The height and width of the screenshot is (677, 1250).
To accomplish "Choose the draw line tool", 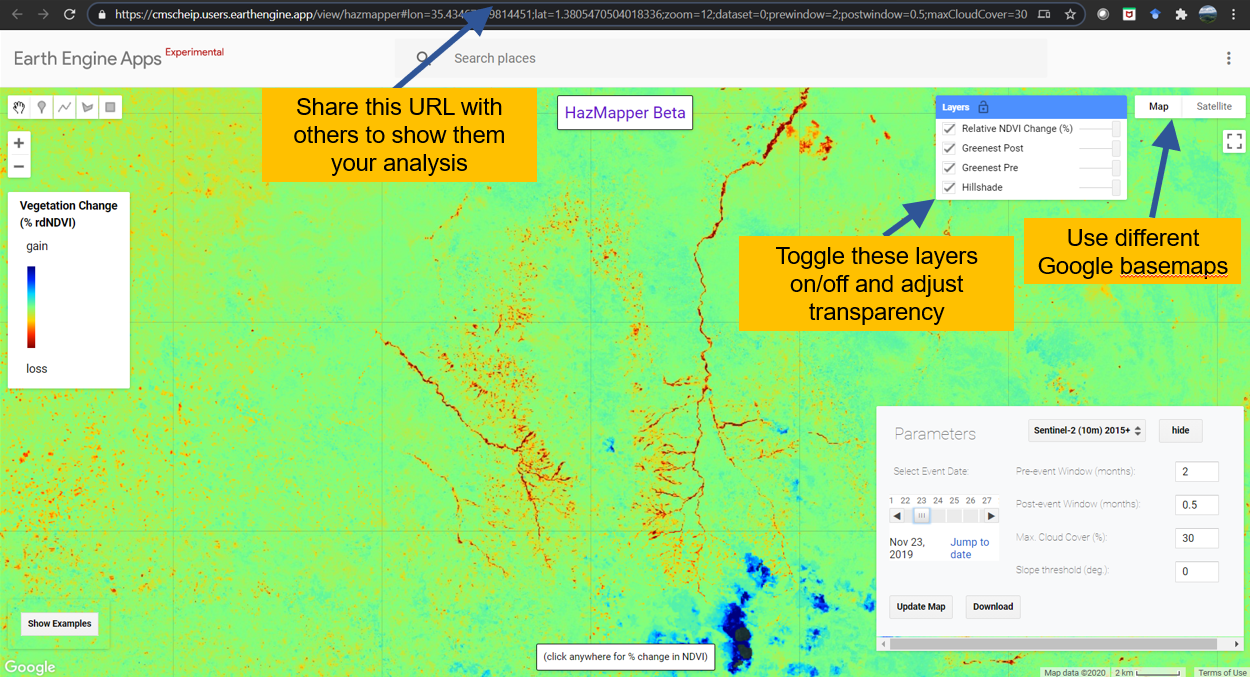I will pos(65,107).
